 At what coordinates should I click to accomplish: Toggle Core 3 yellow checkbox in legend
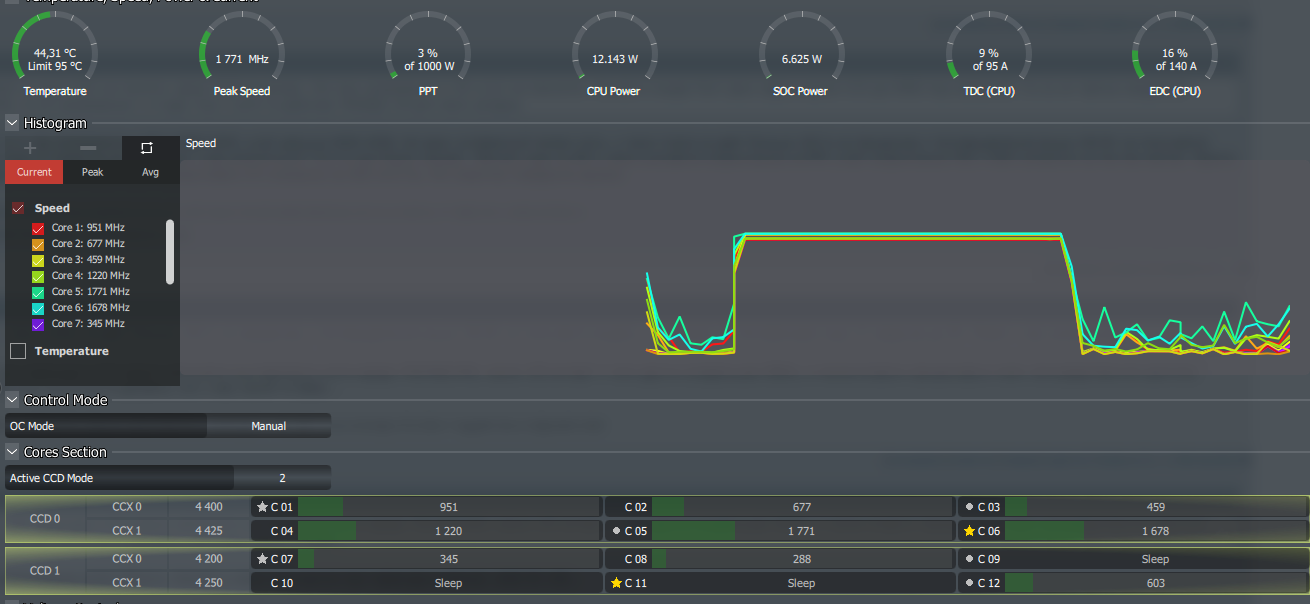pyautogui.click(x=39, y=260)
